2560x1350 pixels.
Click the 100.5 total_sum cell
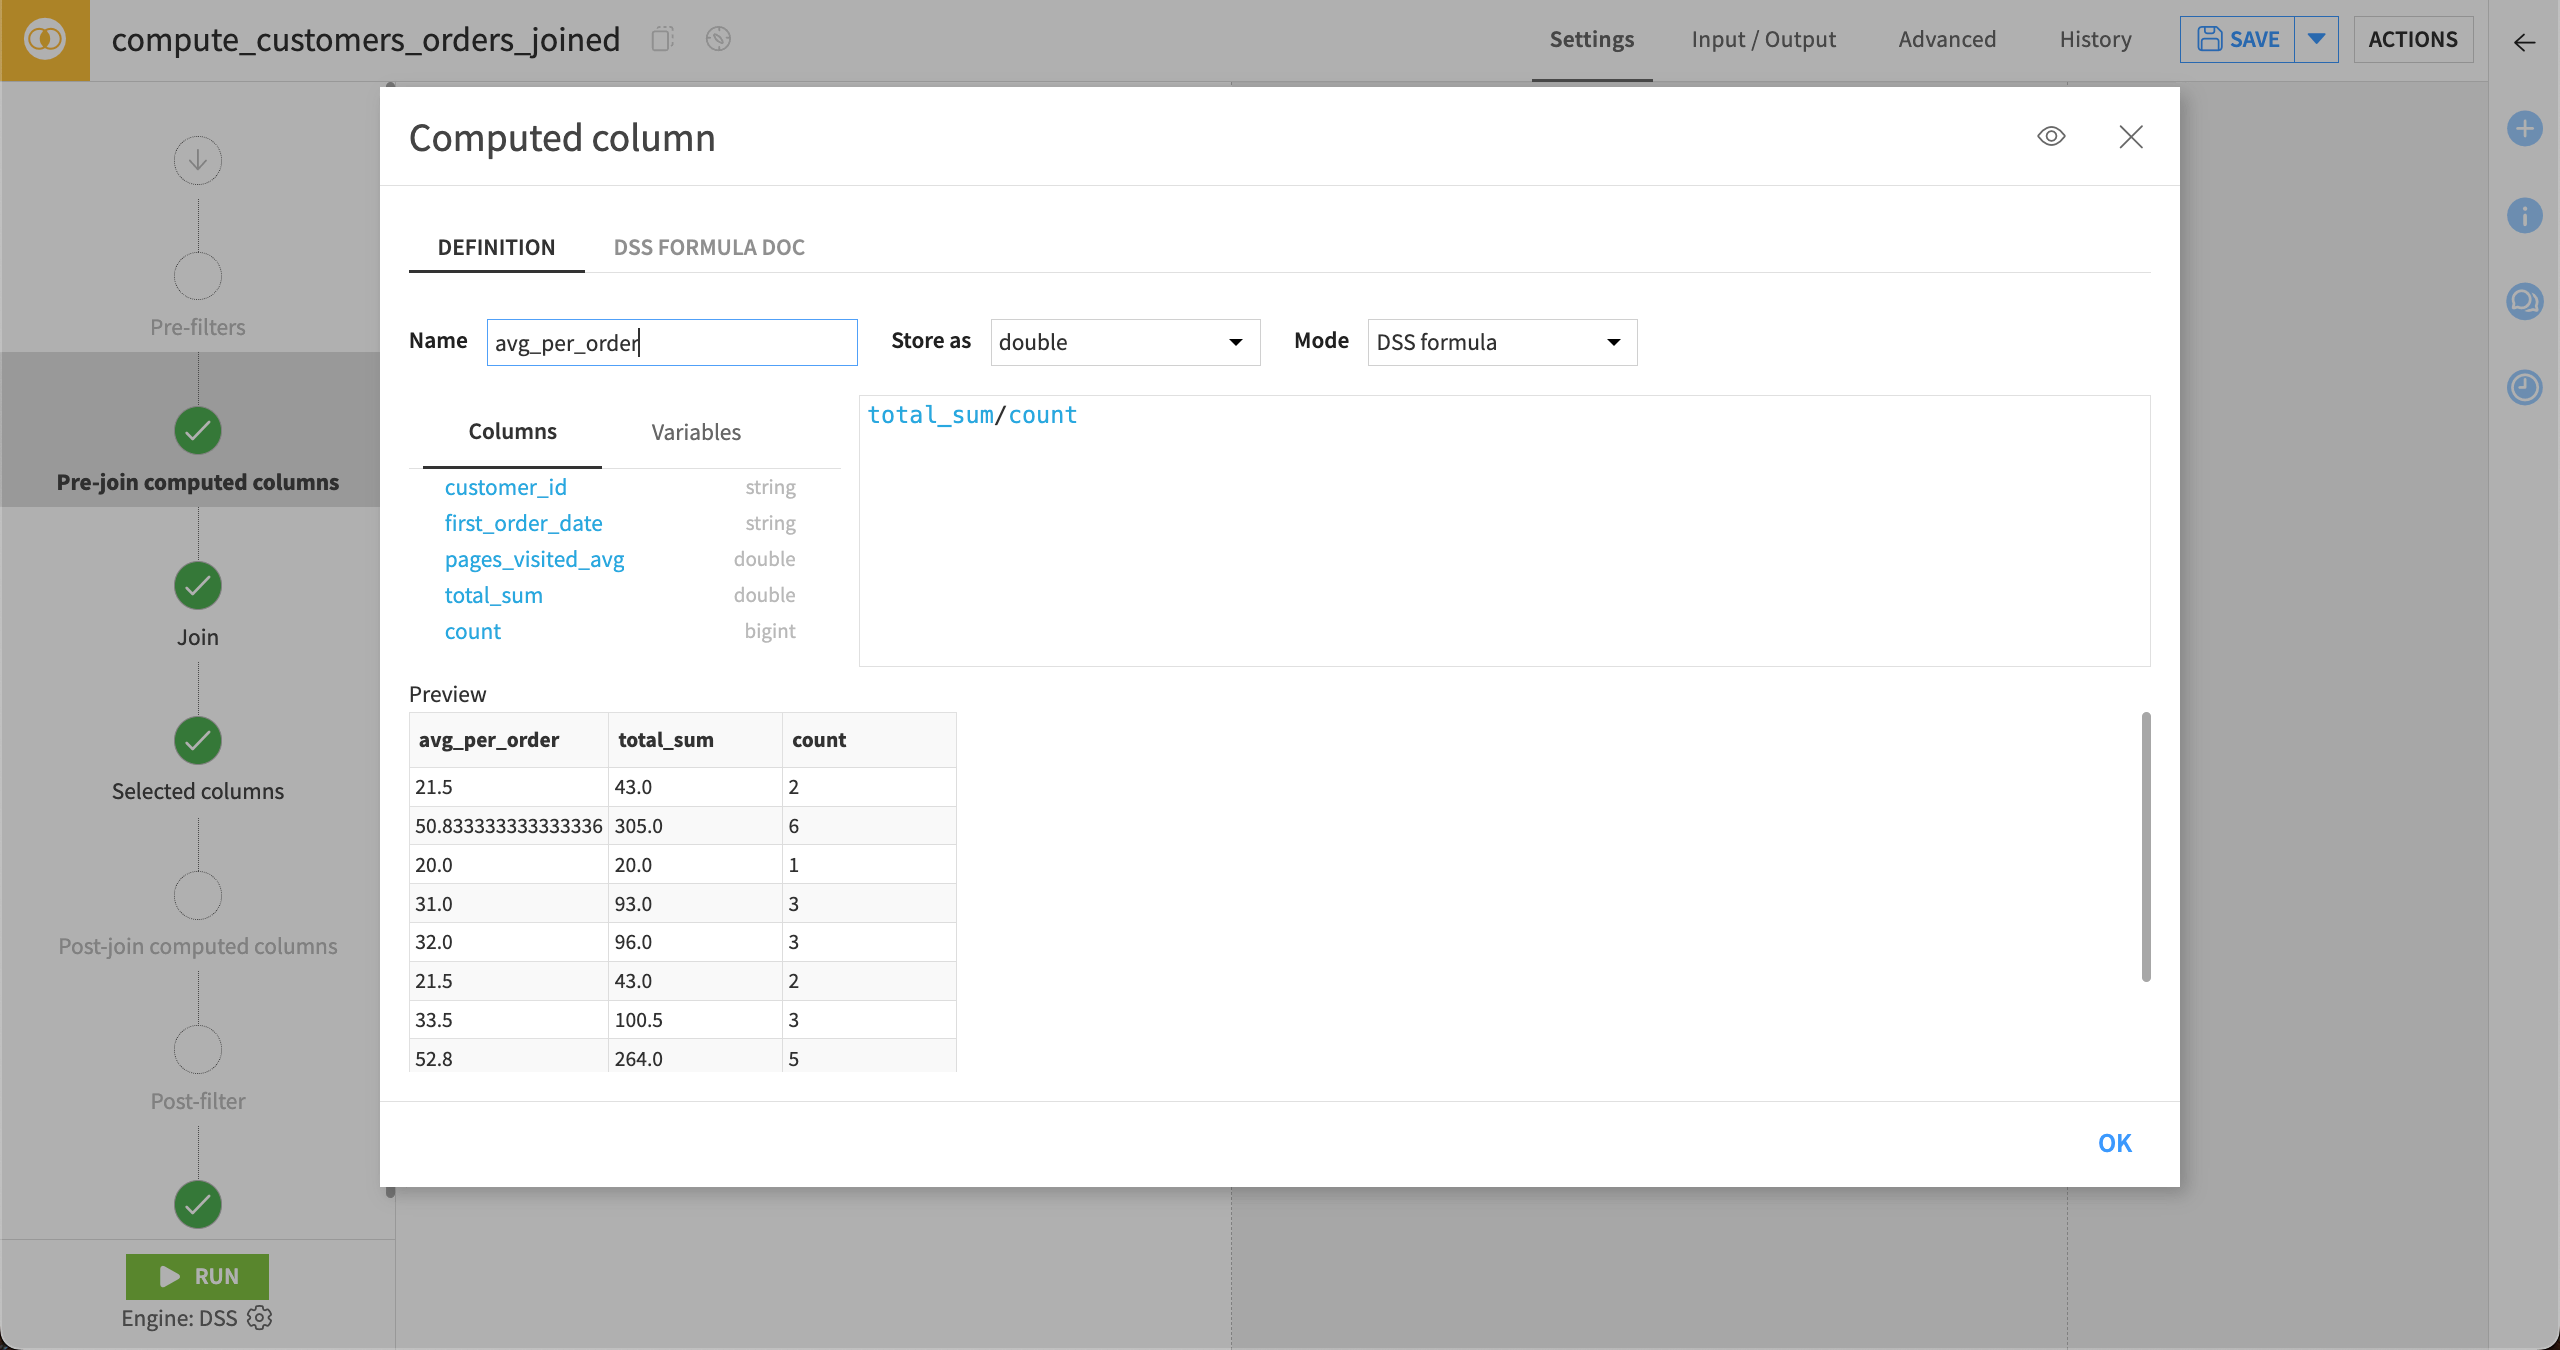(695, 1020)
